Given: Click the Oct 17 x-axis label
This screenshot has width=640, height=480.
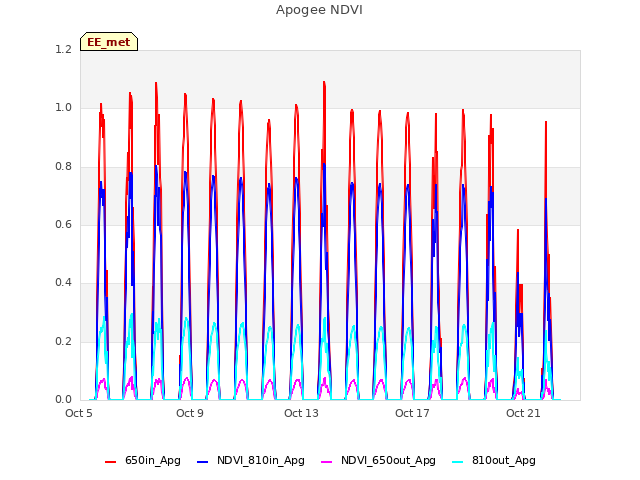Looking at the screenshot, I should [x=412, y=413].
